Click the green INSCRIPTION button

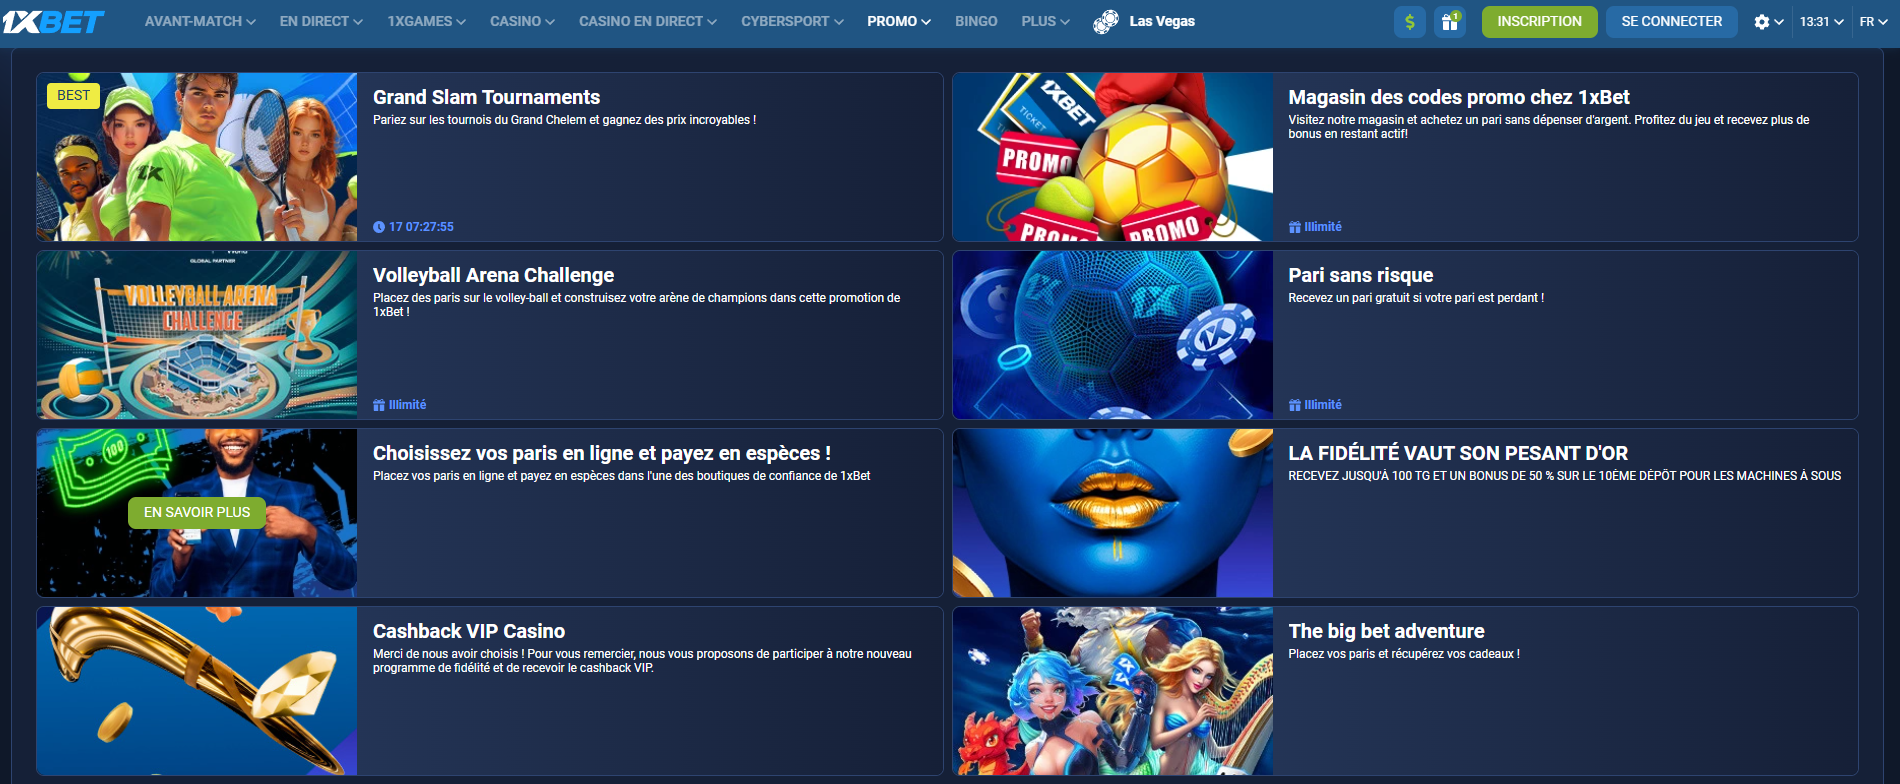1539,21
